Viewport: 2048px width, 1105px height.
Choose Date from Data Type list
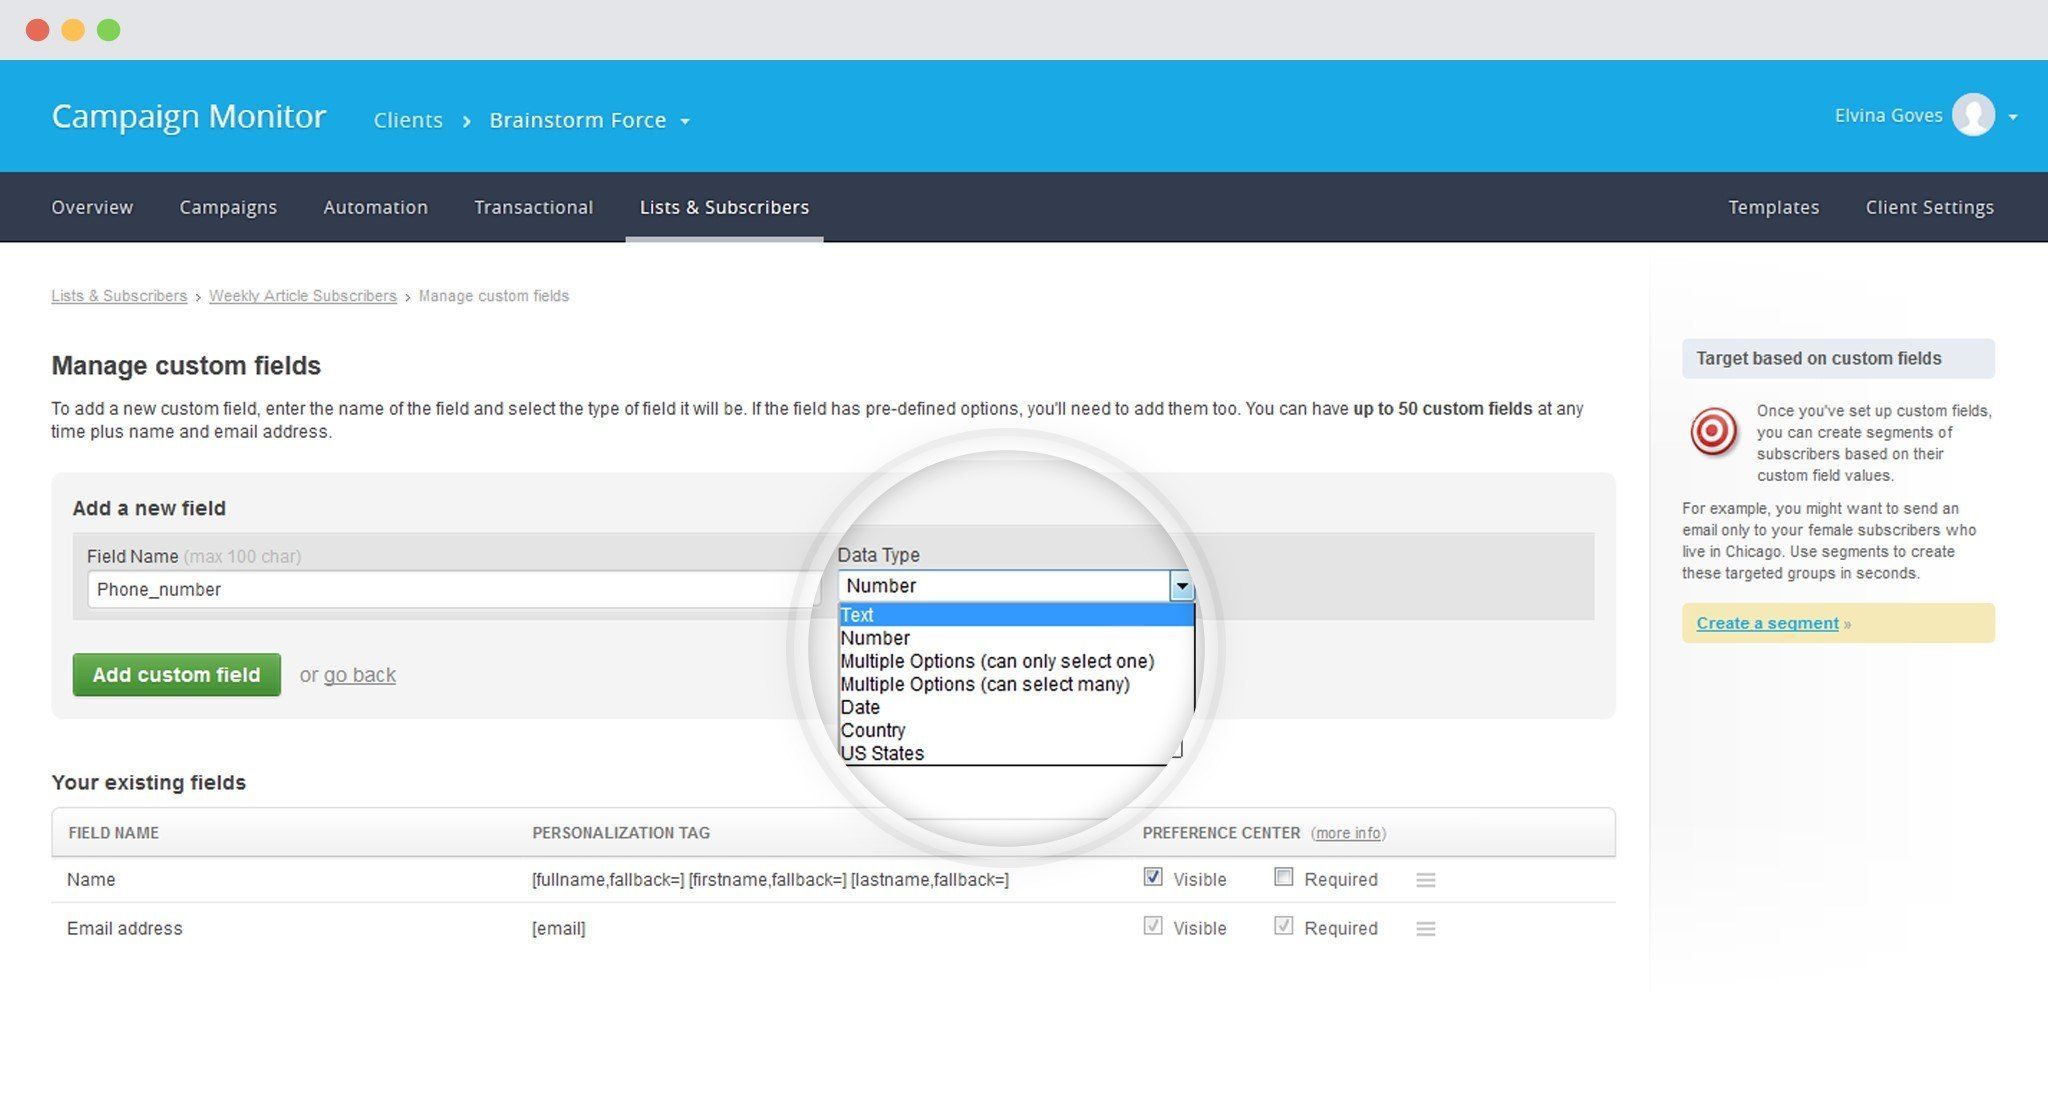[x=1016, y=707]
